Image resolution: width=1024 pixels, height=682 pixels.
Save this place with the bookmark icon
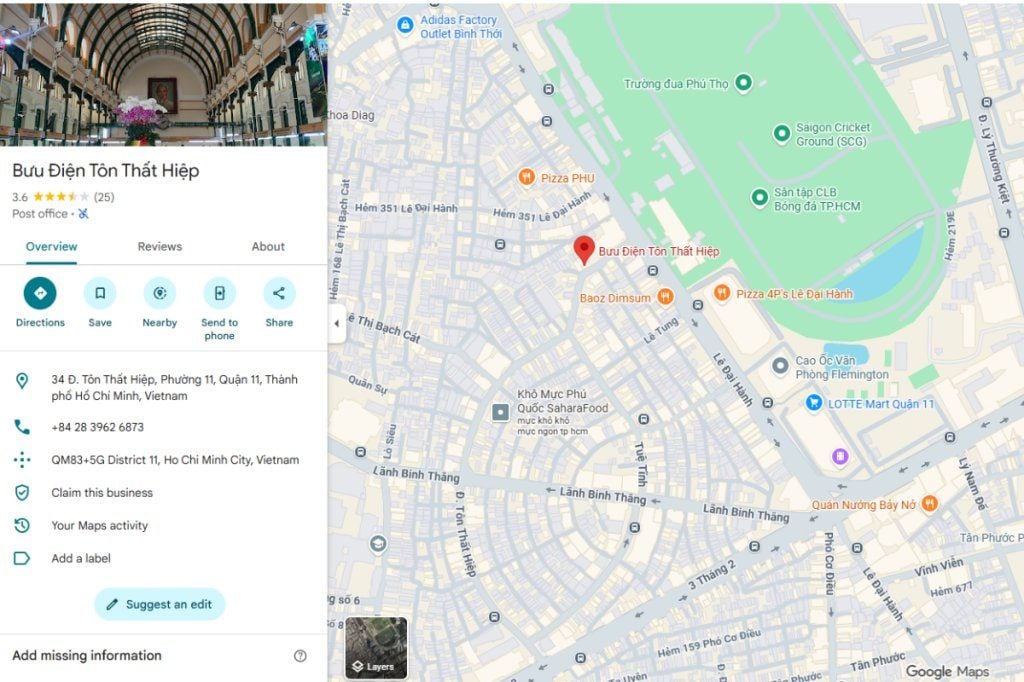[100, 293]
